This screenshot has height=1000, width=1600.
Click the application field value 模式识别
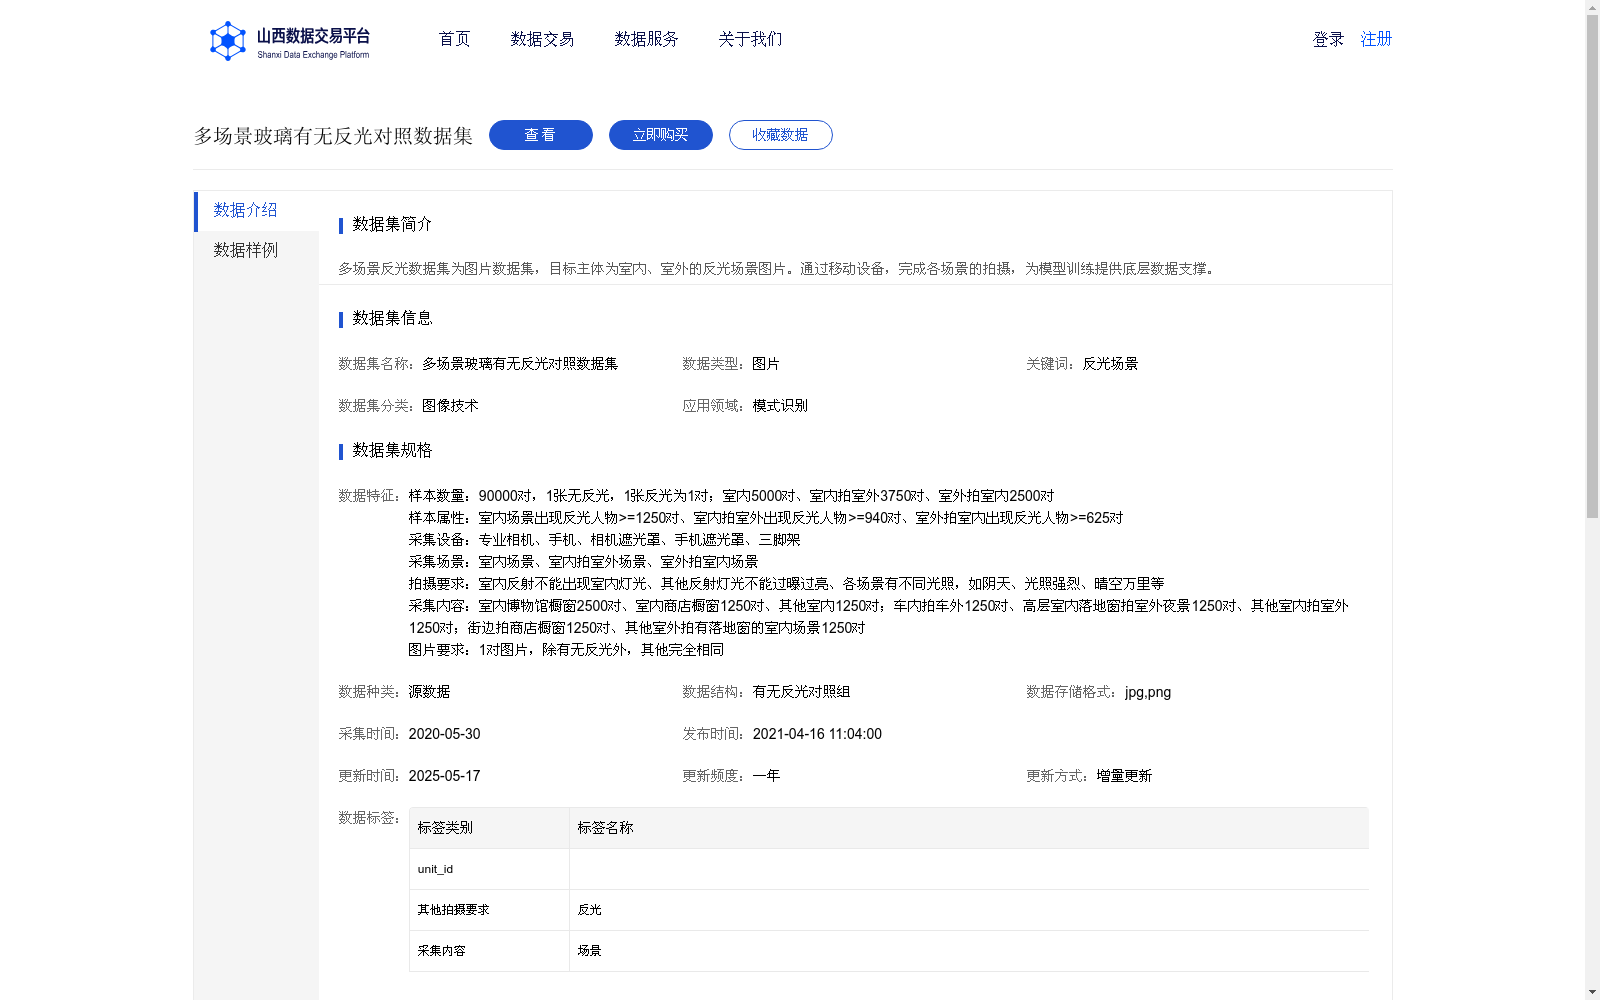tap(780, 406)
